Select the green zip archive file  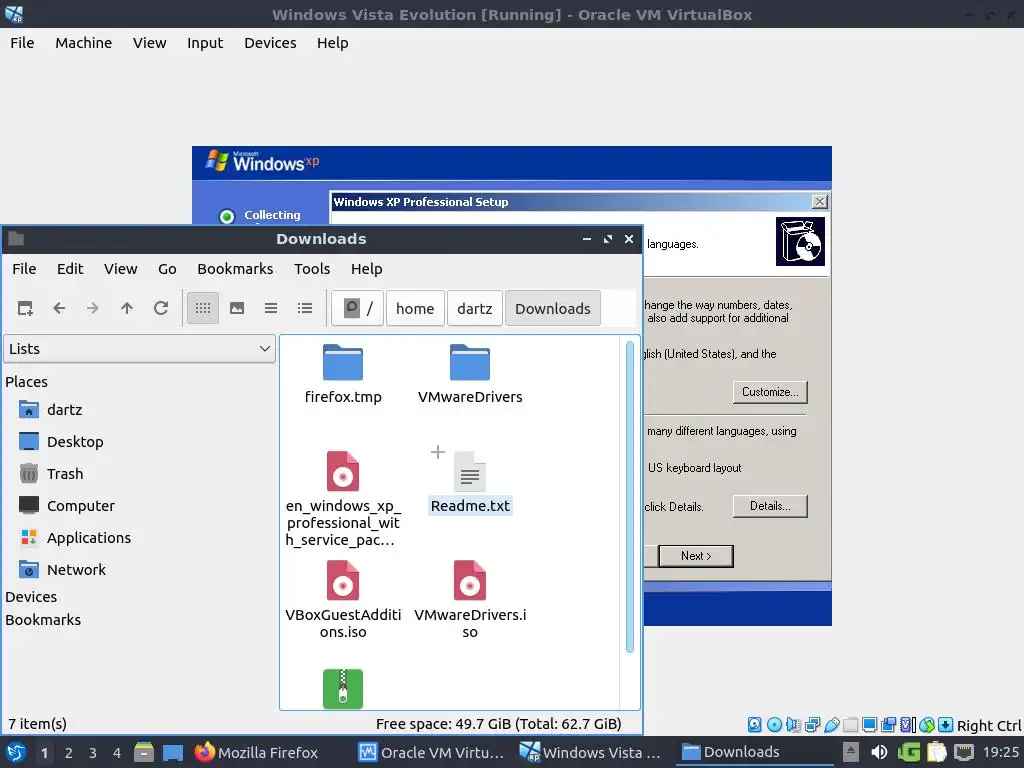tap(343, 688)
